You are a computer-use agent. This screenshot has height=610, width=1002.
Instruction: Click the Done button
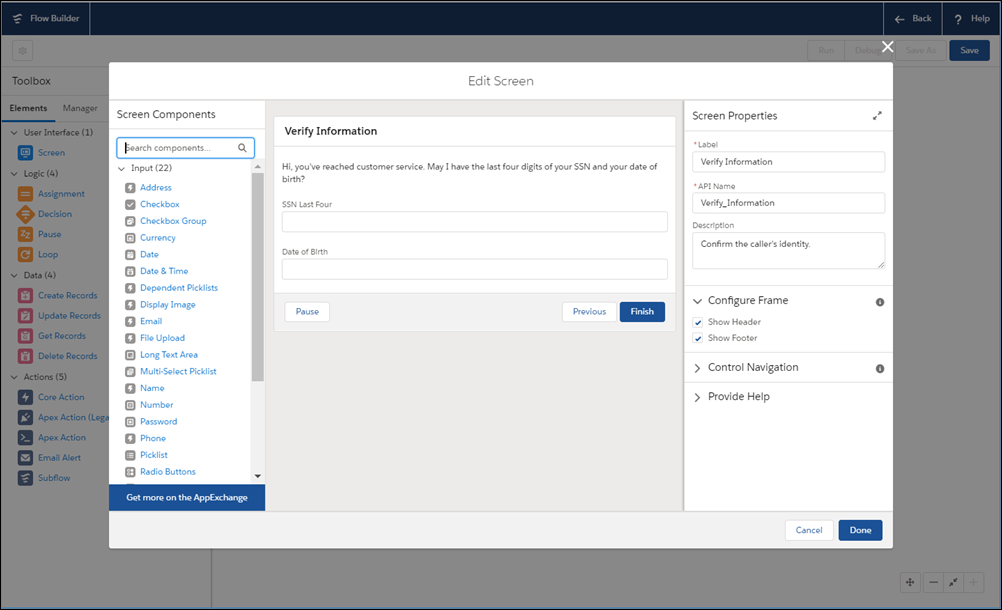point(860,530)
